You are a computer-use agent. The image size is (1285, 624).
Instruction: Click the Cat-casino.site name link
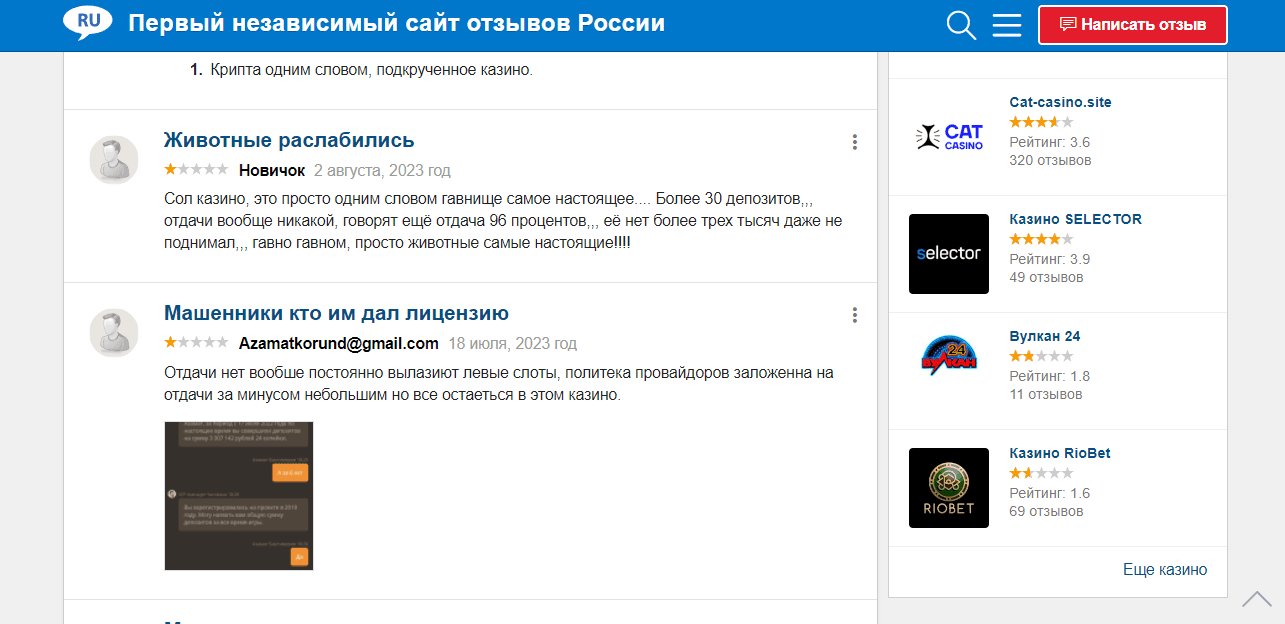pyautogui.click(x=1060, y=102)
